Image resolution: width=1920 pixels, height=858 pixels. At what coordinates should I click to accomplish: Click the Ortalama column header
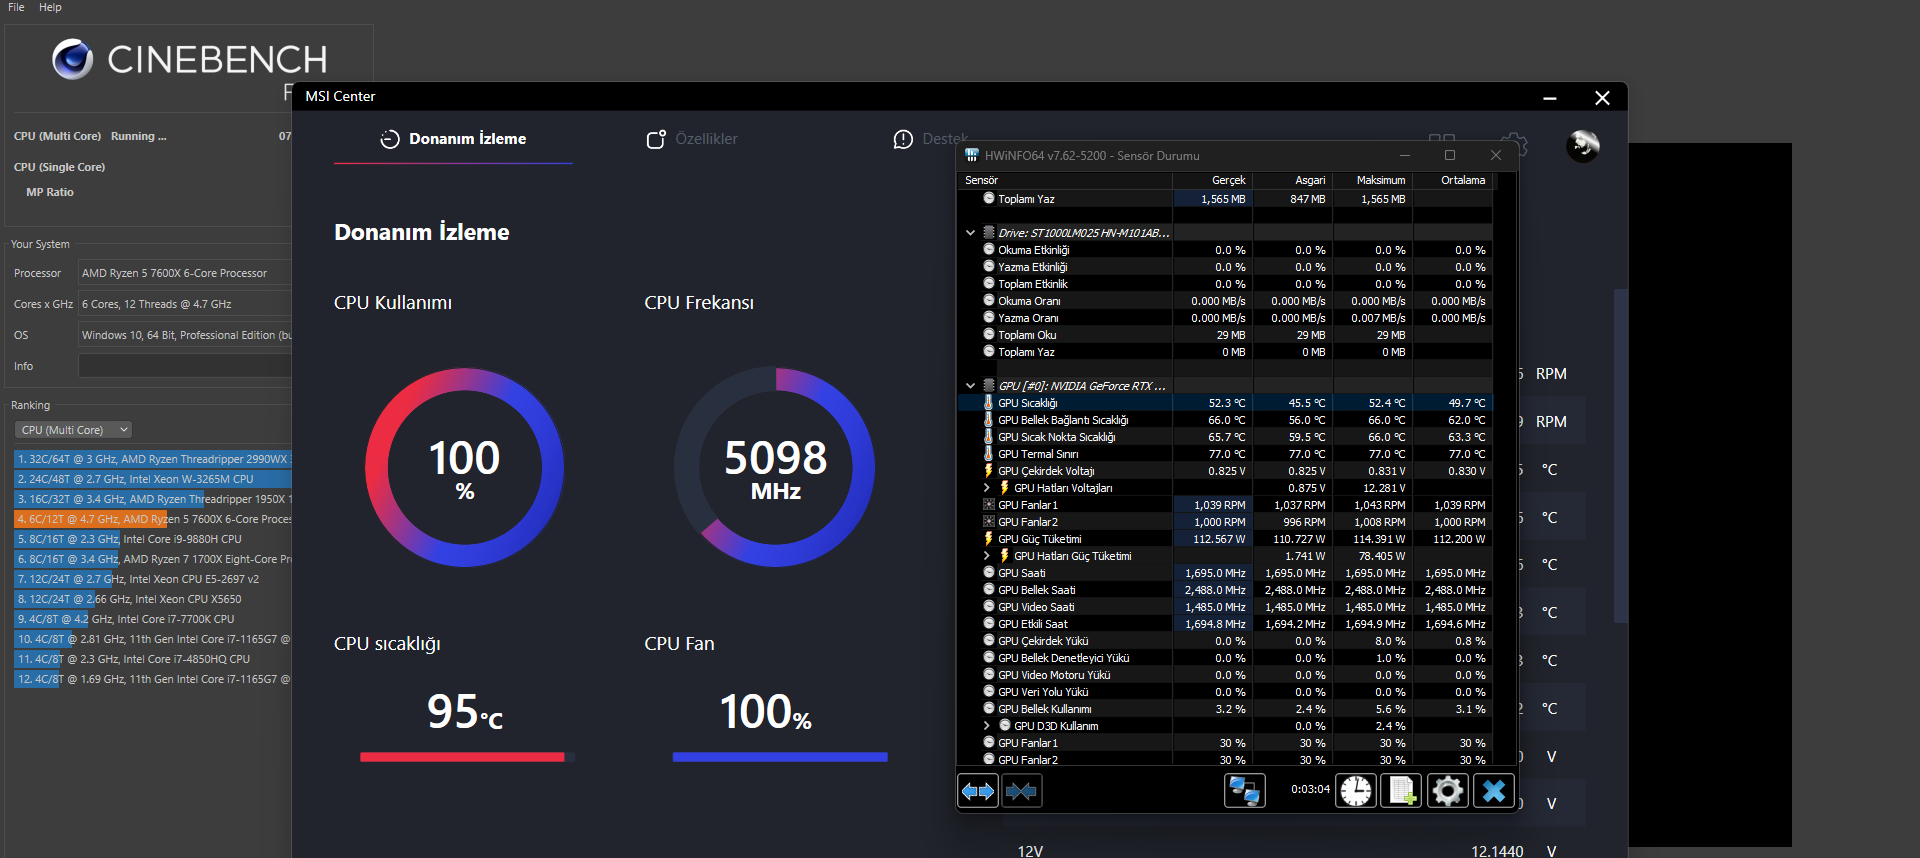tap(1452, 180)
